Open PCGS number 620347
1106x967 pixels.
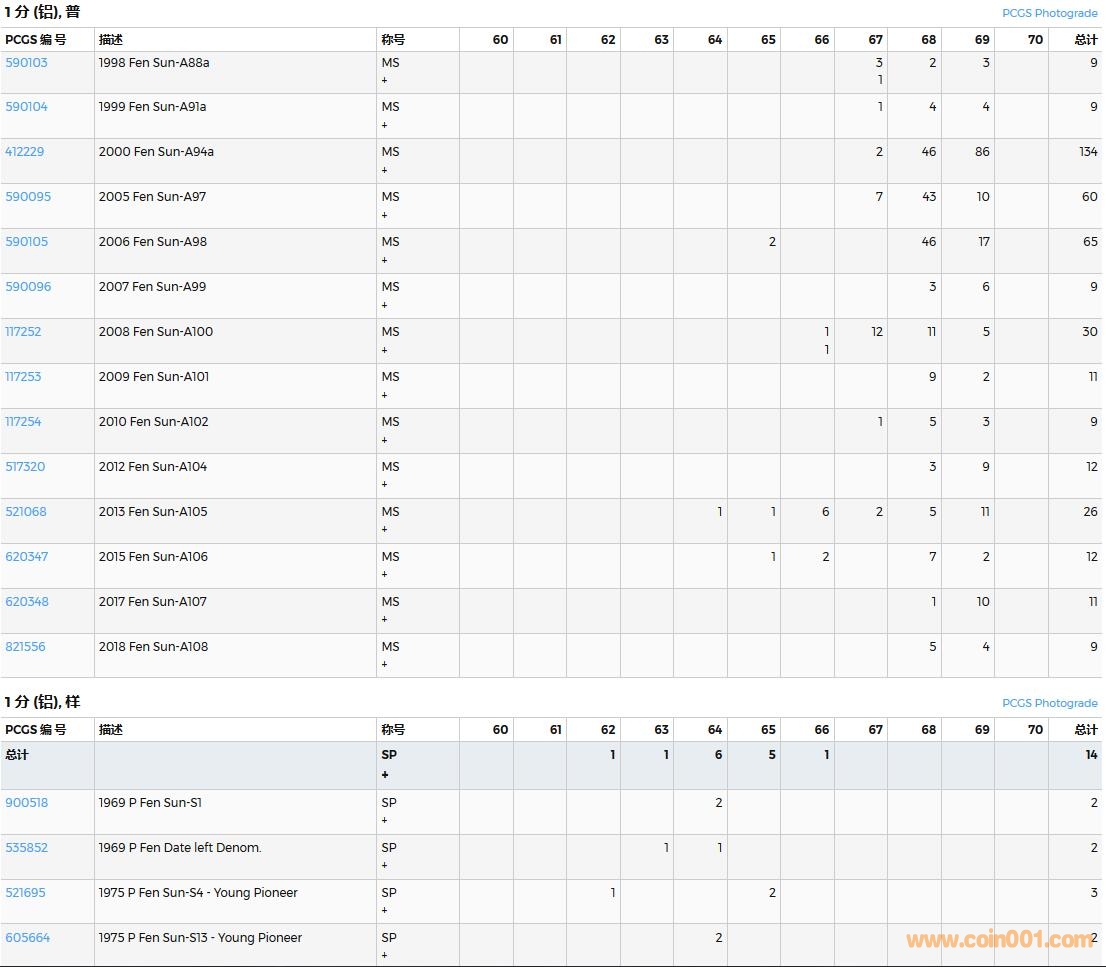point(26,557)
